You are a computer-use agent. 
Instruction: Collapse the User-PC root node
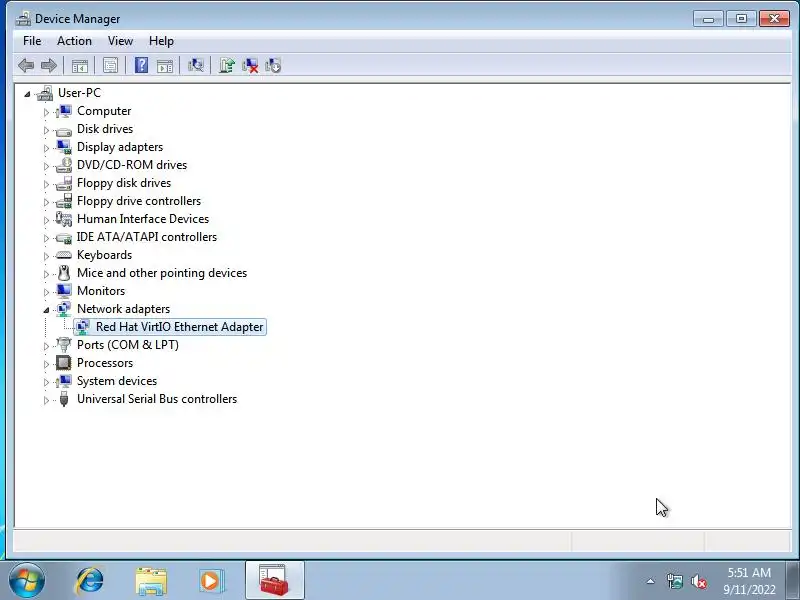coord(27,94)
